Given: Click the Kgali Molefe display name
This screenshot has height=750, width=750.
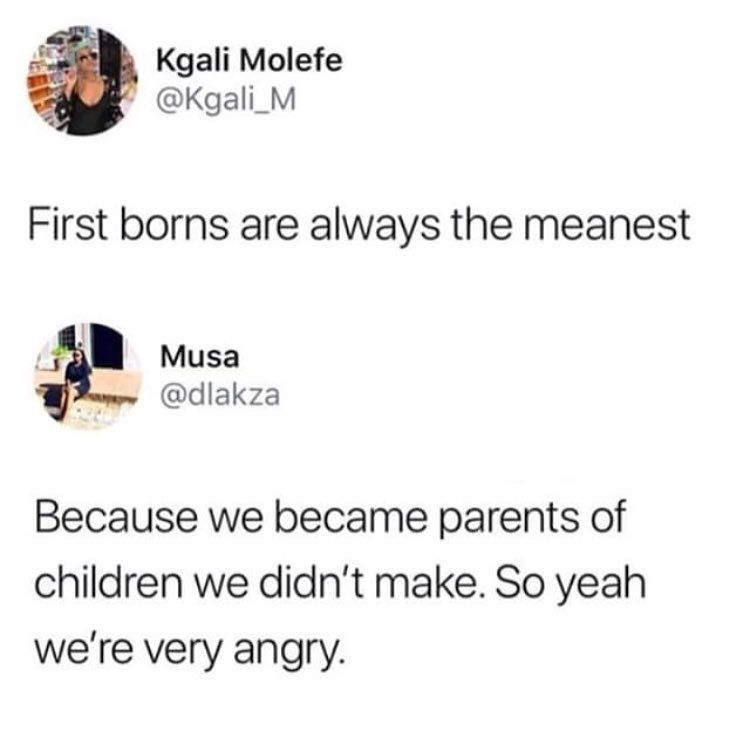Looking at the screenshot, I should tap(250, 62).
